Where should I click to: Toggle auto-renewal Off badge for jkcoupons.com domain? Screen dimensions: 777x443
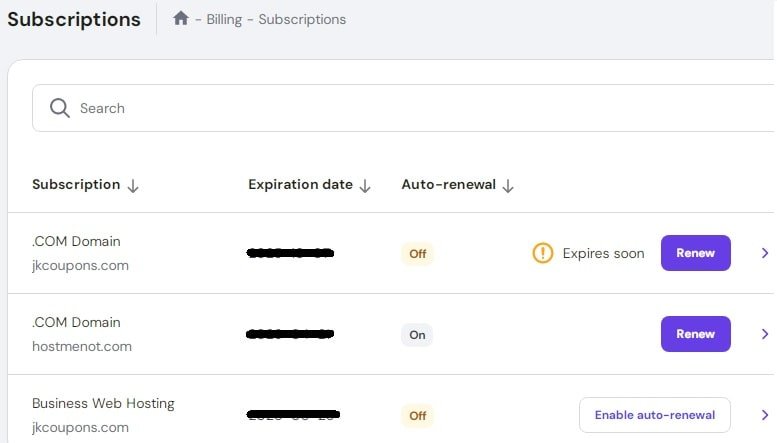(x=417, y=254)
